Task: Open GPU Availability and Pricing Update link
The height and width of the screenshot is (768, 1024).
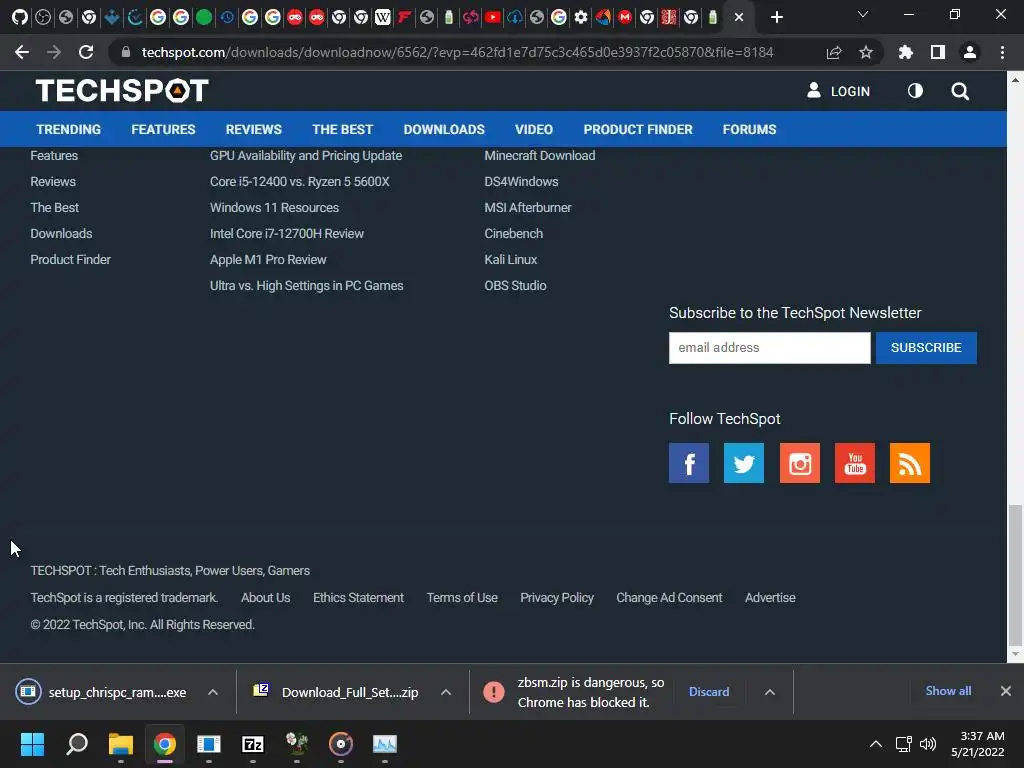Action: coord(306,155)
